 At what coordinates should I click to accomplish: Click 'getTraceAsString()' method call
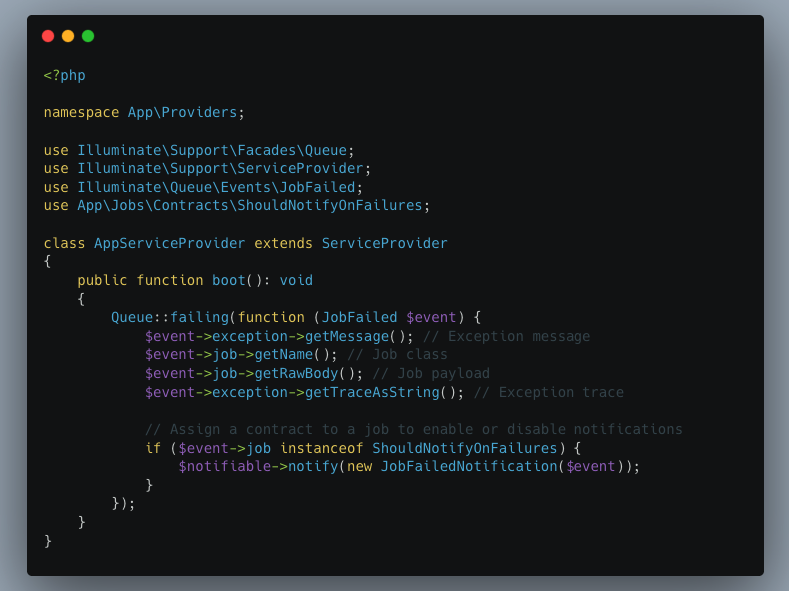pyautogui.click(x=380, y=392)
